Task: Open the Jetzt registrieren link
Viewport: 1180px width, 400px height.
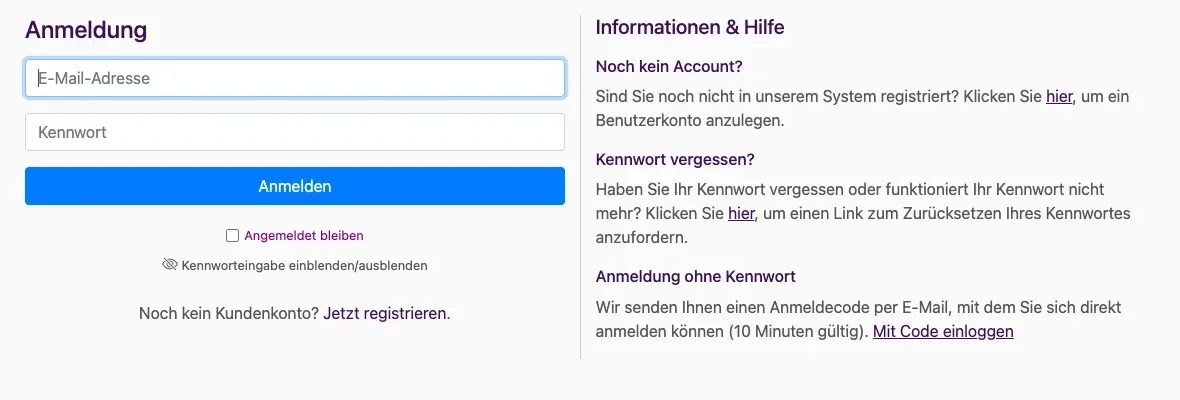Action: [385, 314]
